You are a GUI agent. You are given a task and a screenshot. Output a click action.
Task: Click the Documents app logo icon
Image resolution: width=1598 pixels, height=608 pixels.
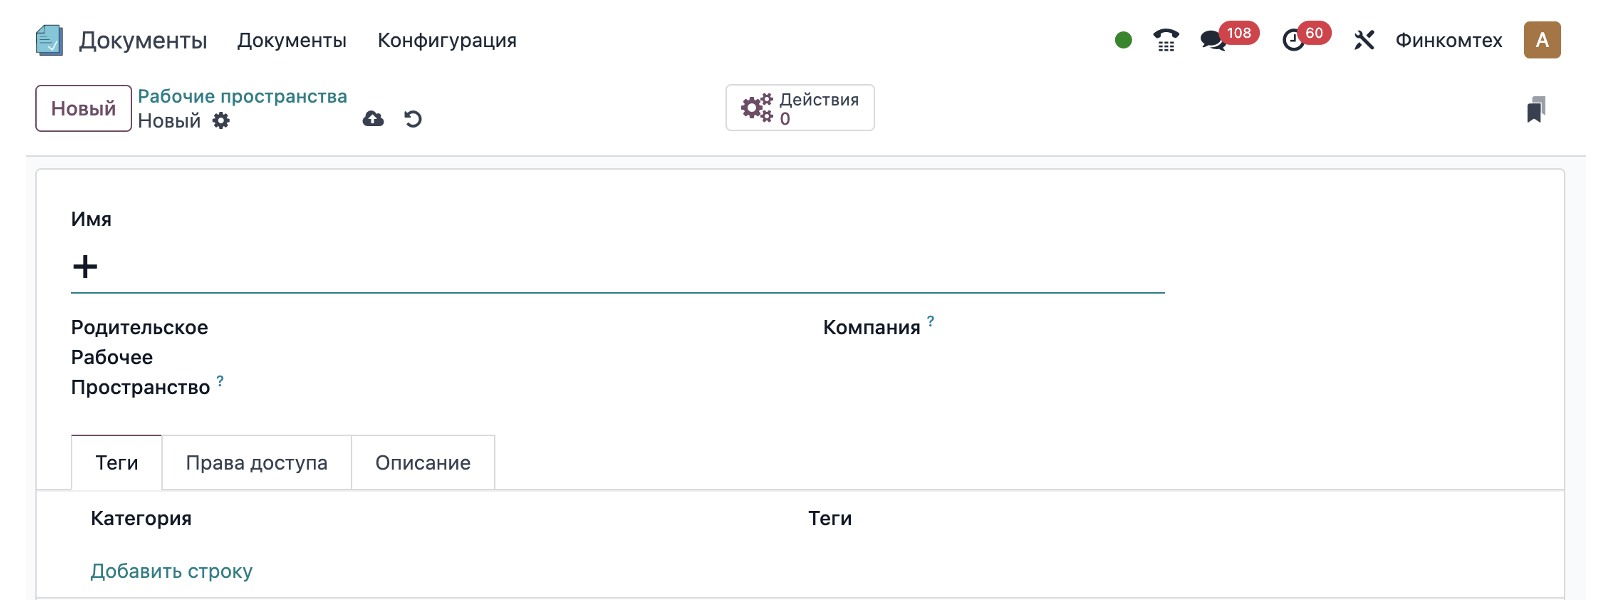pyautogui.click(x=49, y=40)
